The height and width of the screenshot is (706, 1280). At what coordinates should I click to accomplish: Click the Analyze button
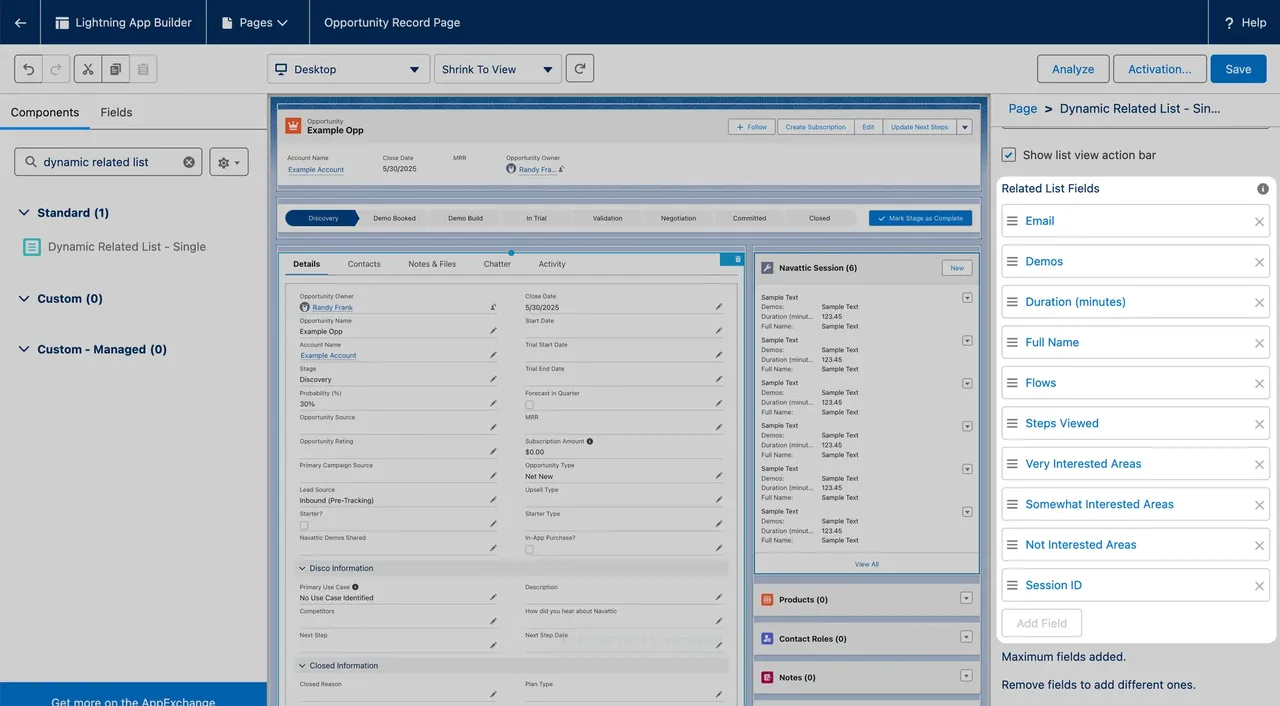click(1073, 69)
